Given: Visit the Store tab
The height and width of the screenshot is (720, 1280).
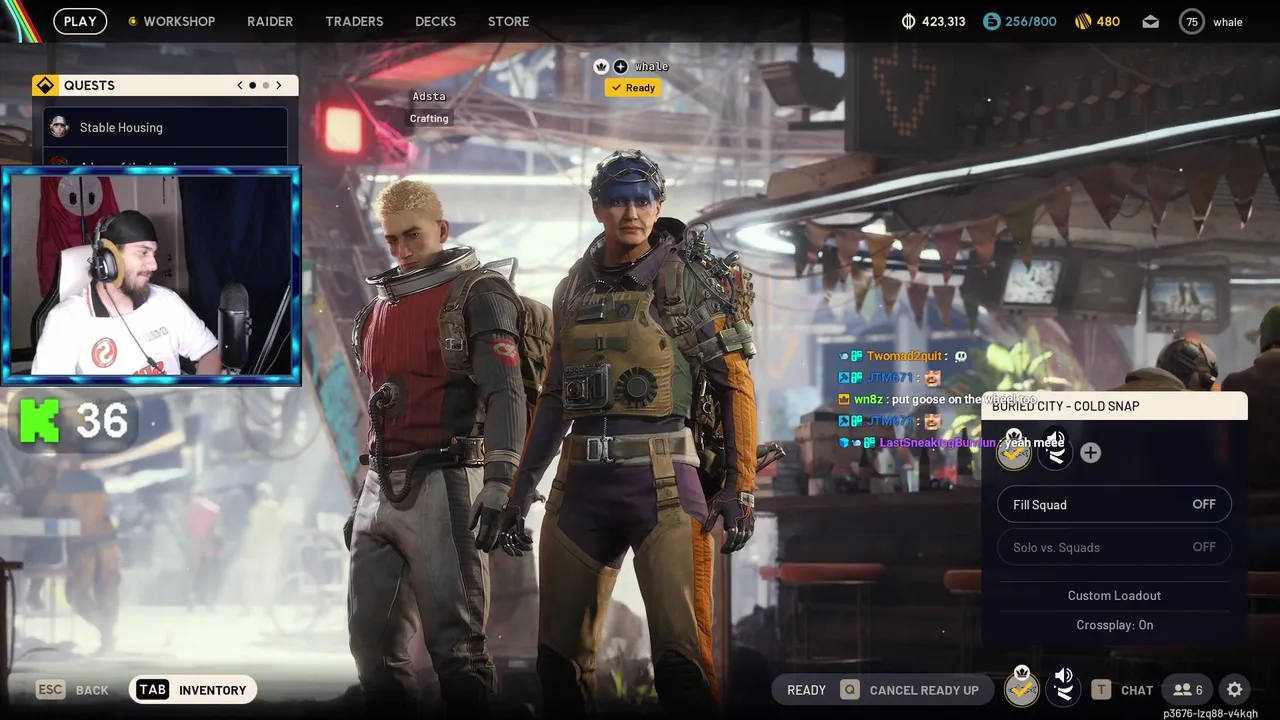Looking at the screenshot, I should [508, 21].
